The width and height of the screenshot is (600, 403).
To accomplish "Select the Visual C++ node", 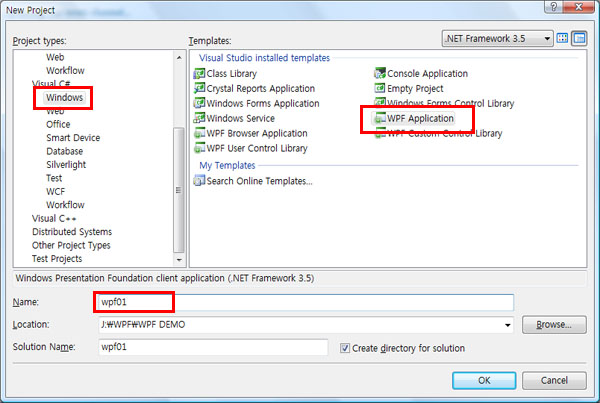I will click(x=54, y=219).
